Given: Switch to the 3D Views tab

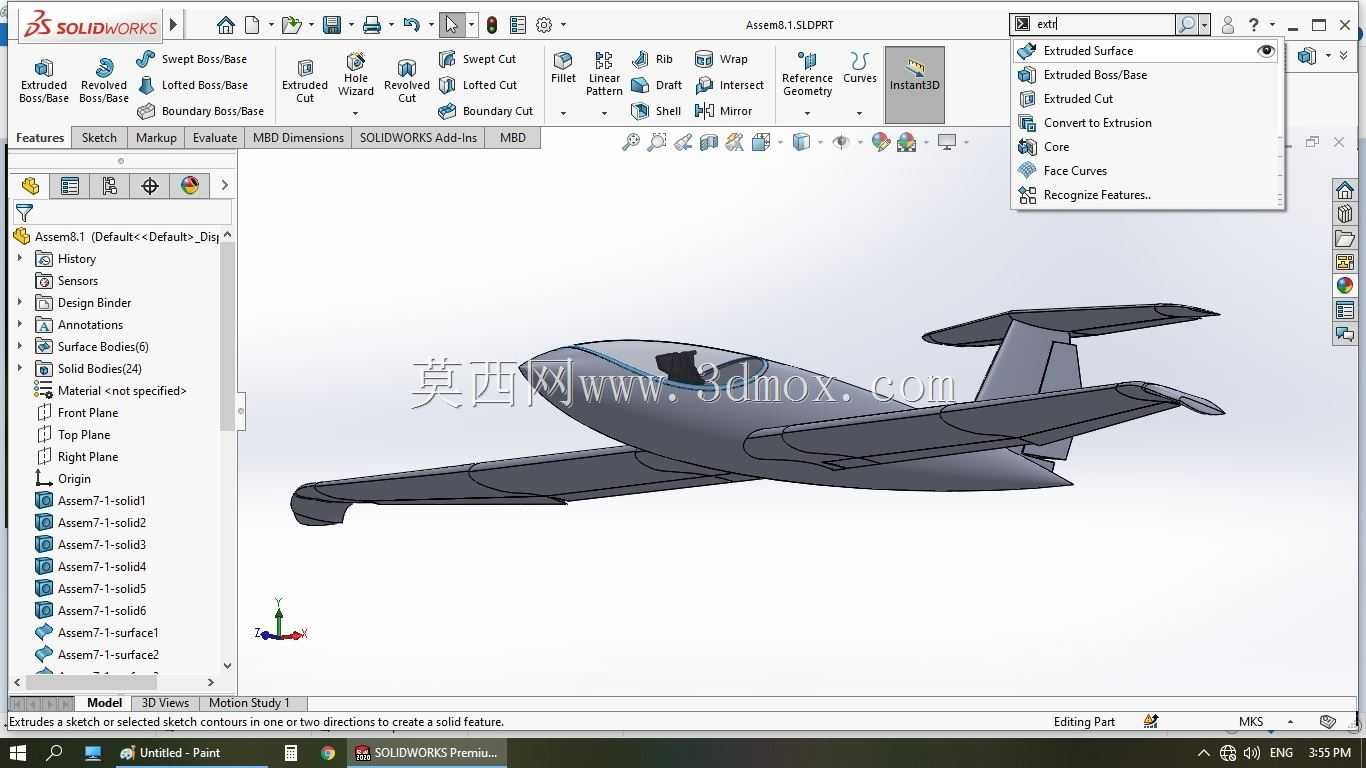Looking at the screenshot, I should click(x=165, y=703).
